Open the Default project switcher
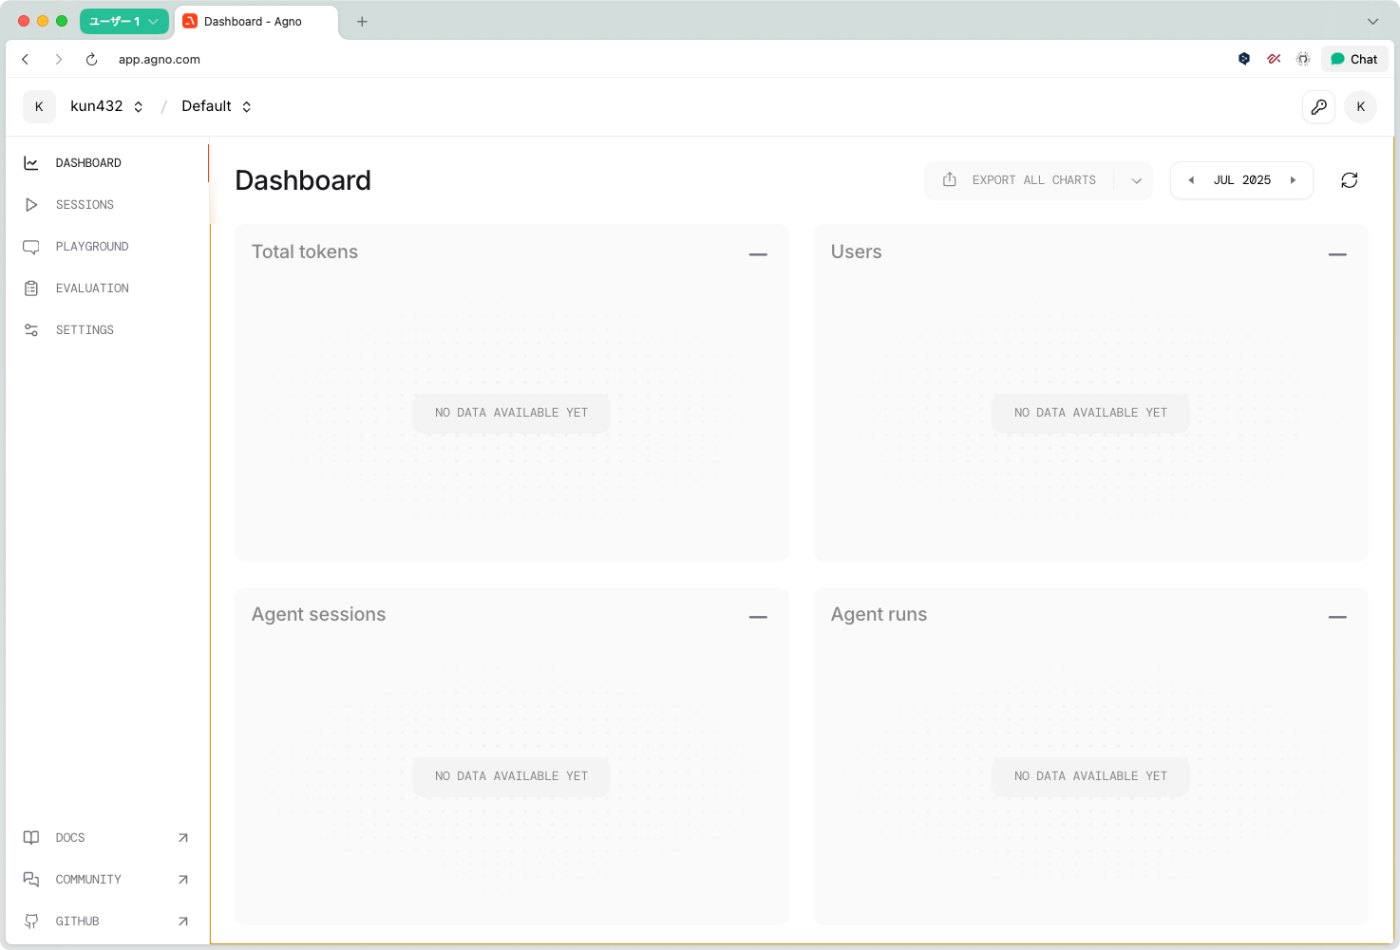This screenshot has height=950, width=1400. pyautogui.click(x=217, y=106)
